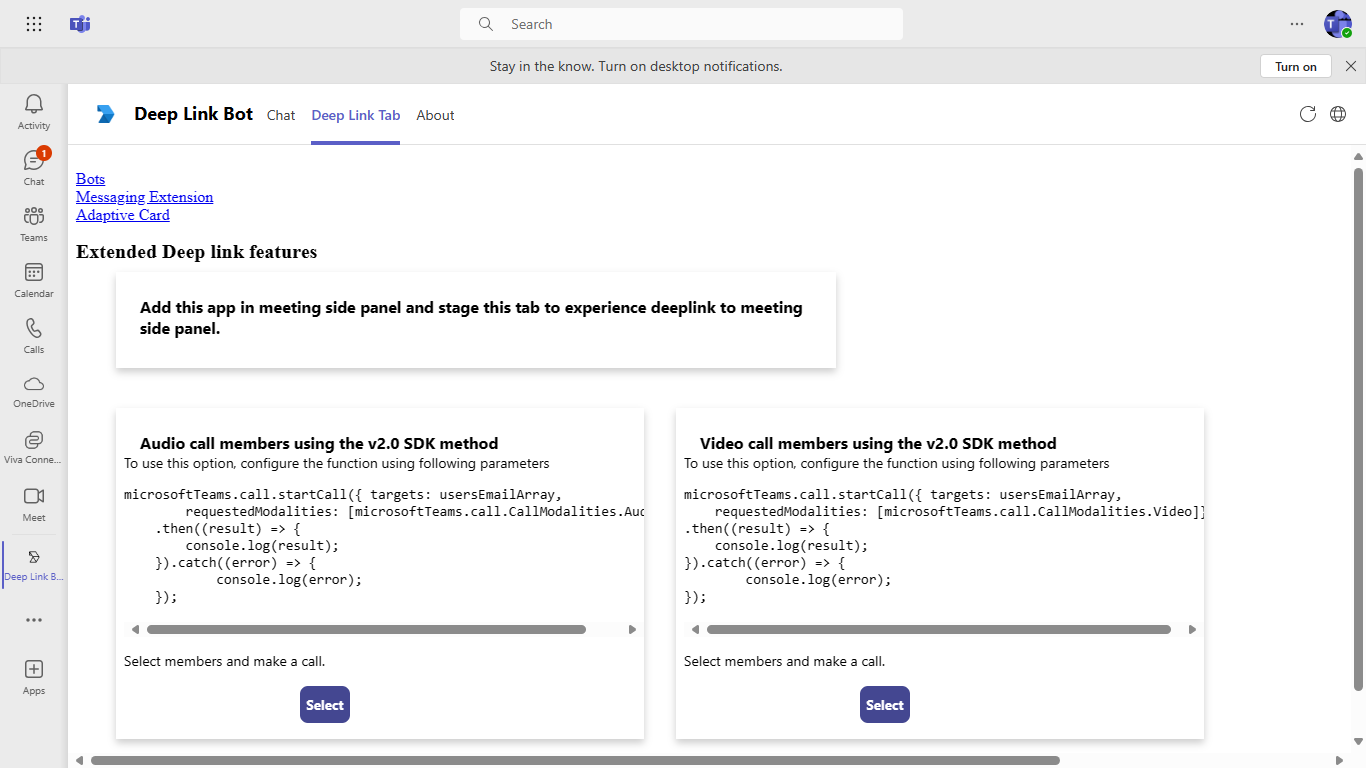Open OneDrive from the sidebar
1366x768 pixels.
click(34, 391)
